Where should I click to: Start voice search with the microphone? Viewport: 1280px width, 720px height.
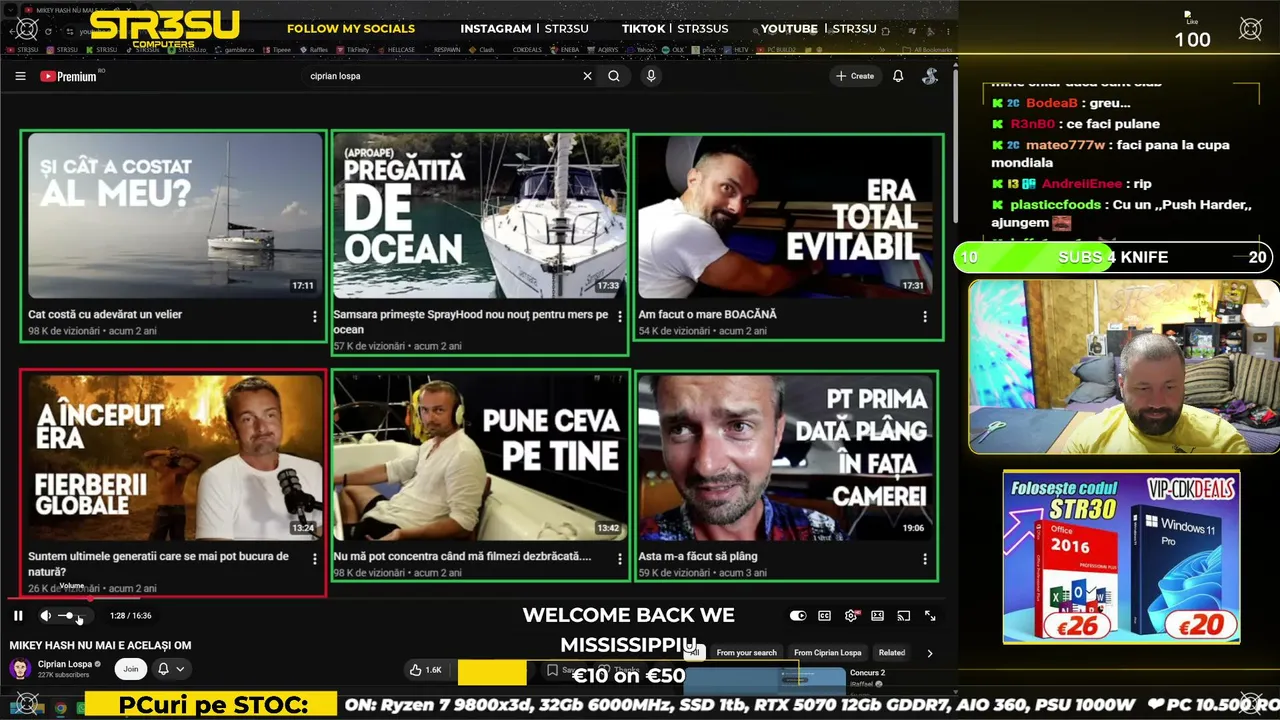[651, 76]
